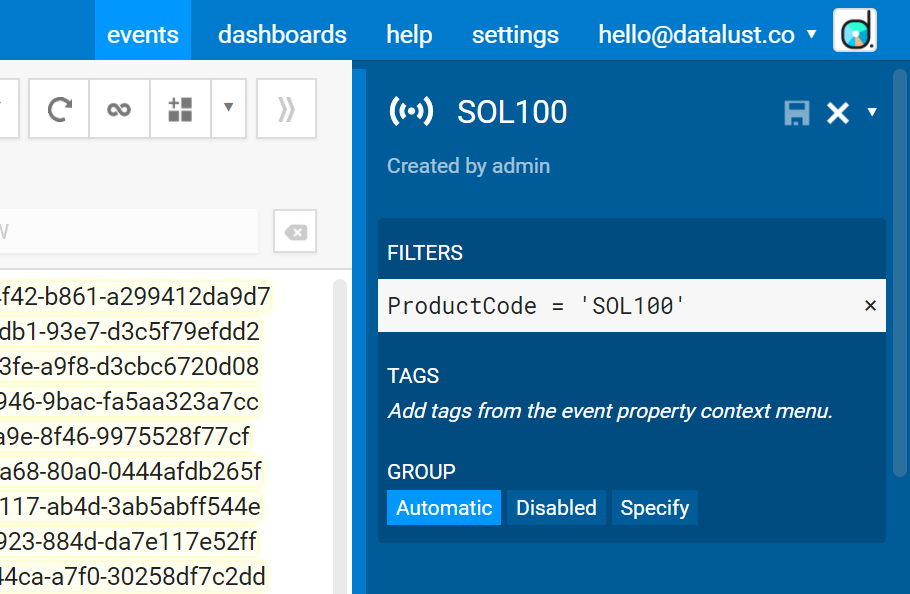The image size is (910, 594).
Task: Select the Specify group option
Action: (x=655, y=508)
